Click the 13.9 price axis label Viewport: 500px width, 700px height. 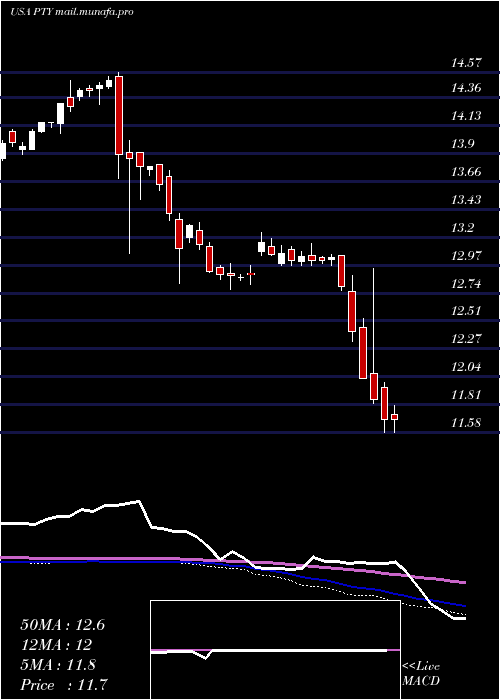[462, 144]
